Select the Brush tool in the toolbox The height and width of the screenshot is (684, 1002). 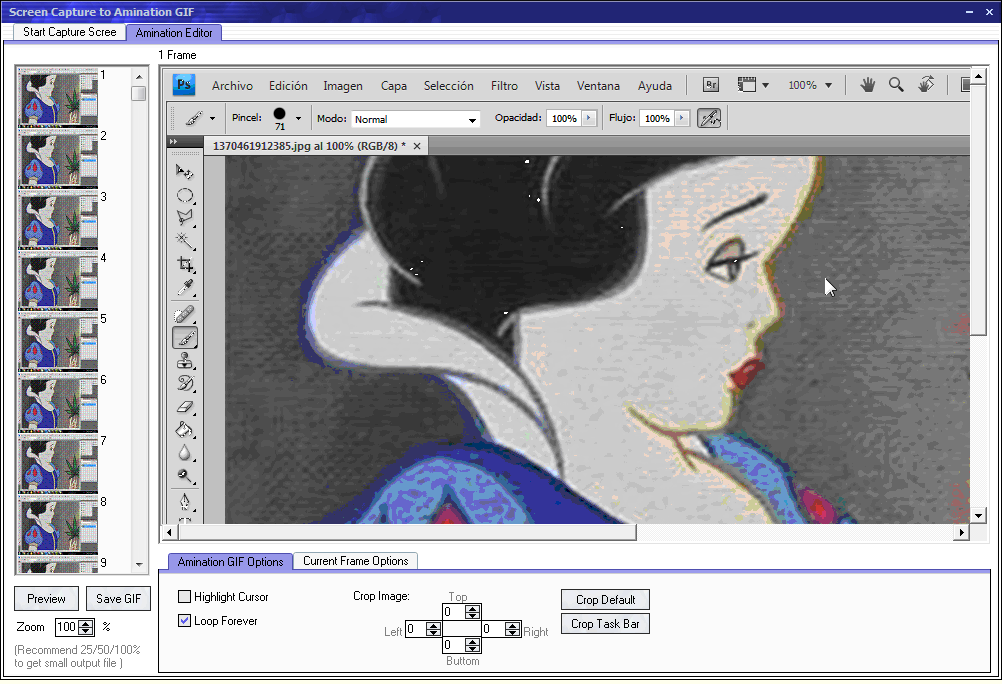[x=185, y=338]
